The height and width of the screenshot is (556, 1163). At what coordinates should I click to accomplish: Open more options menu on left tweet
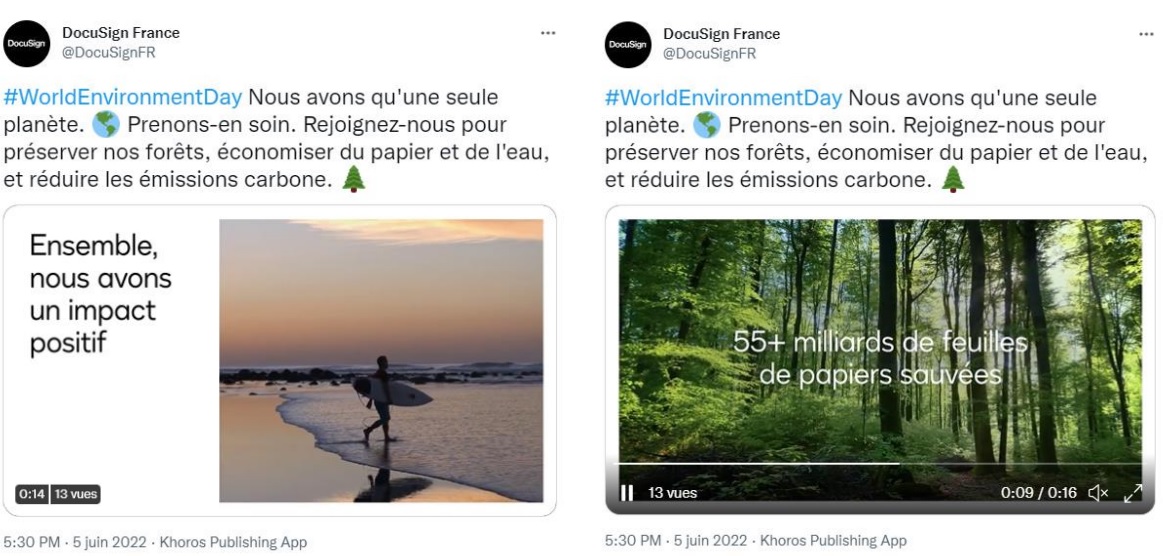547,32
